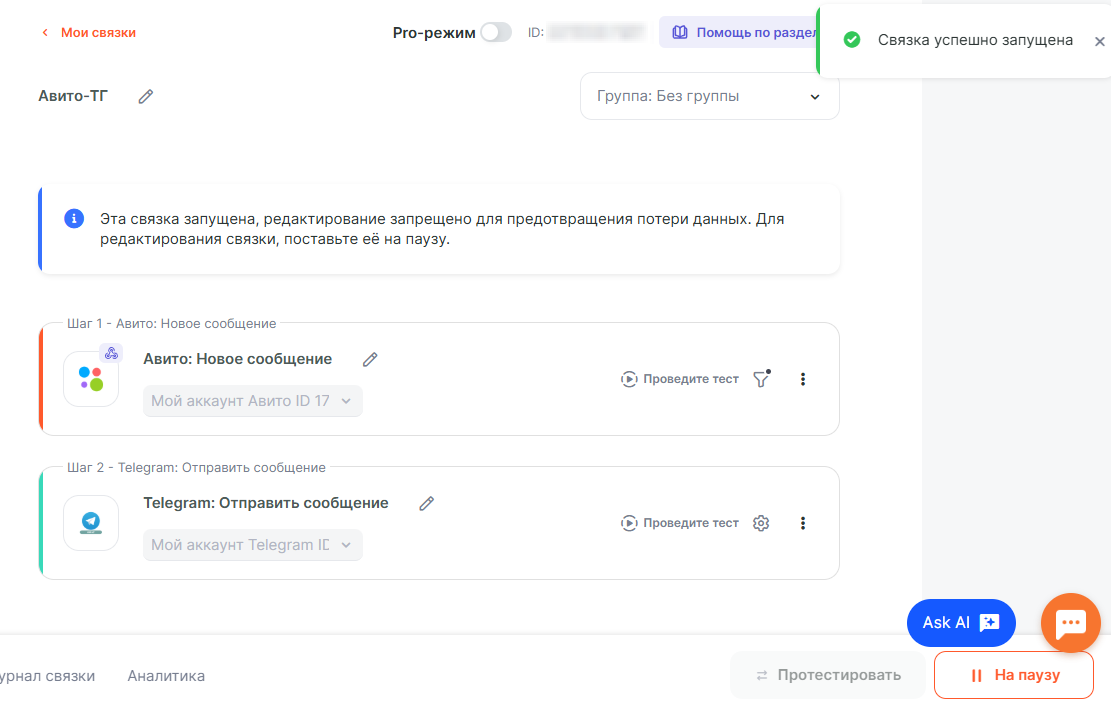Toggle the Pro-режим switch
Image resolution: width=1111 pixels, height=709 pixels.
tap(495, 33)
